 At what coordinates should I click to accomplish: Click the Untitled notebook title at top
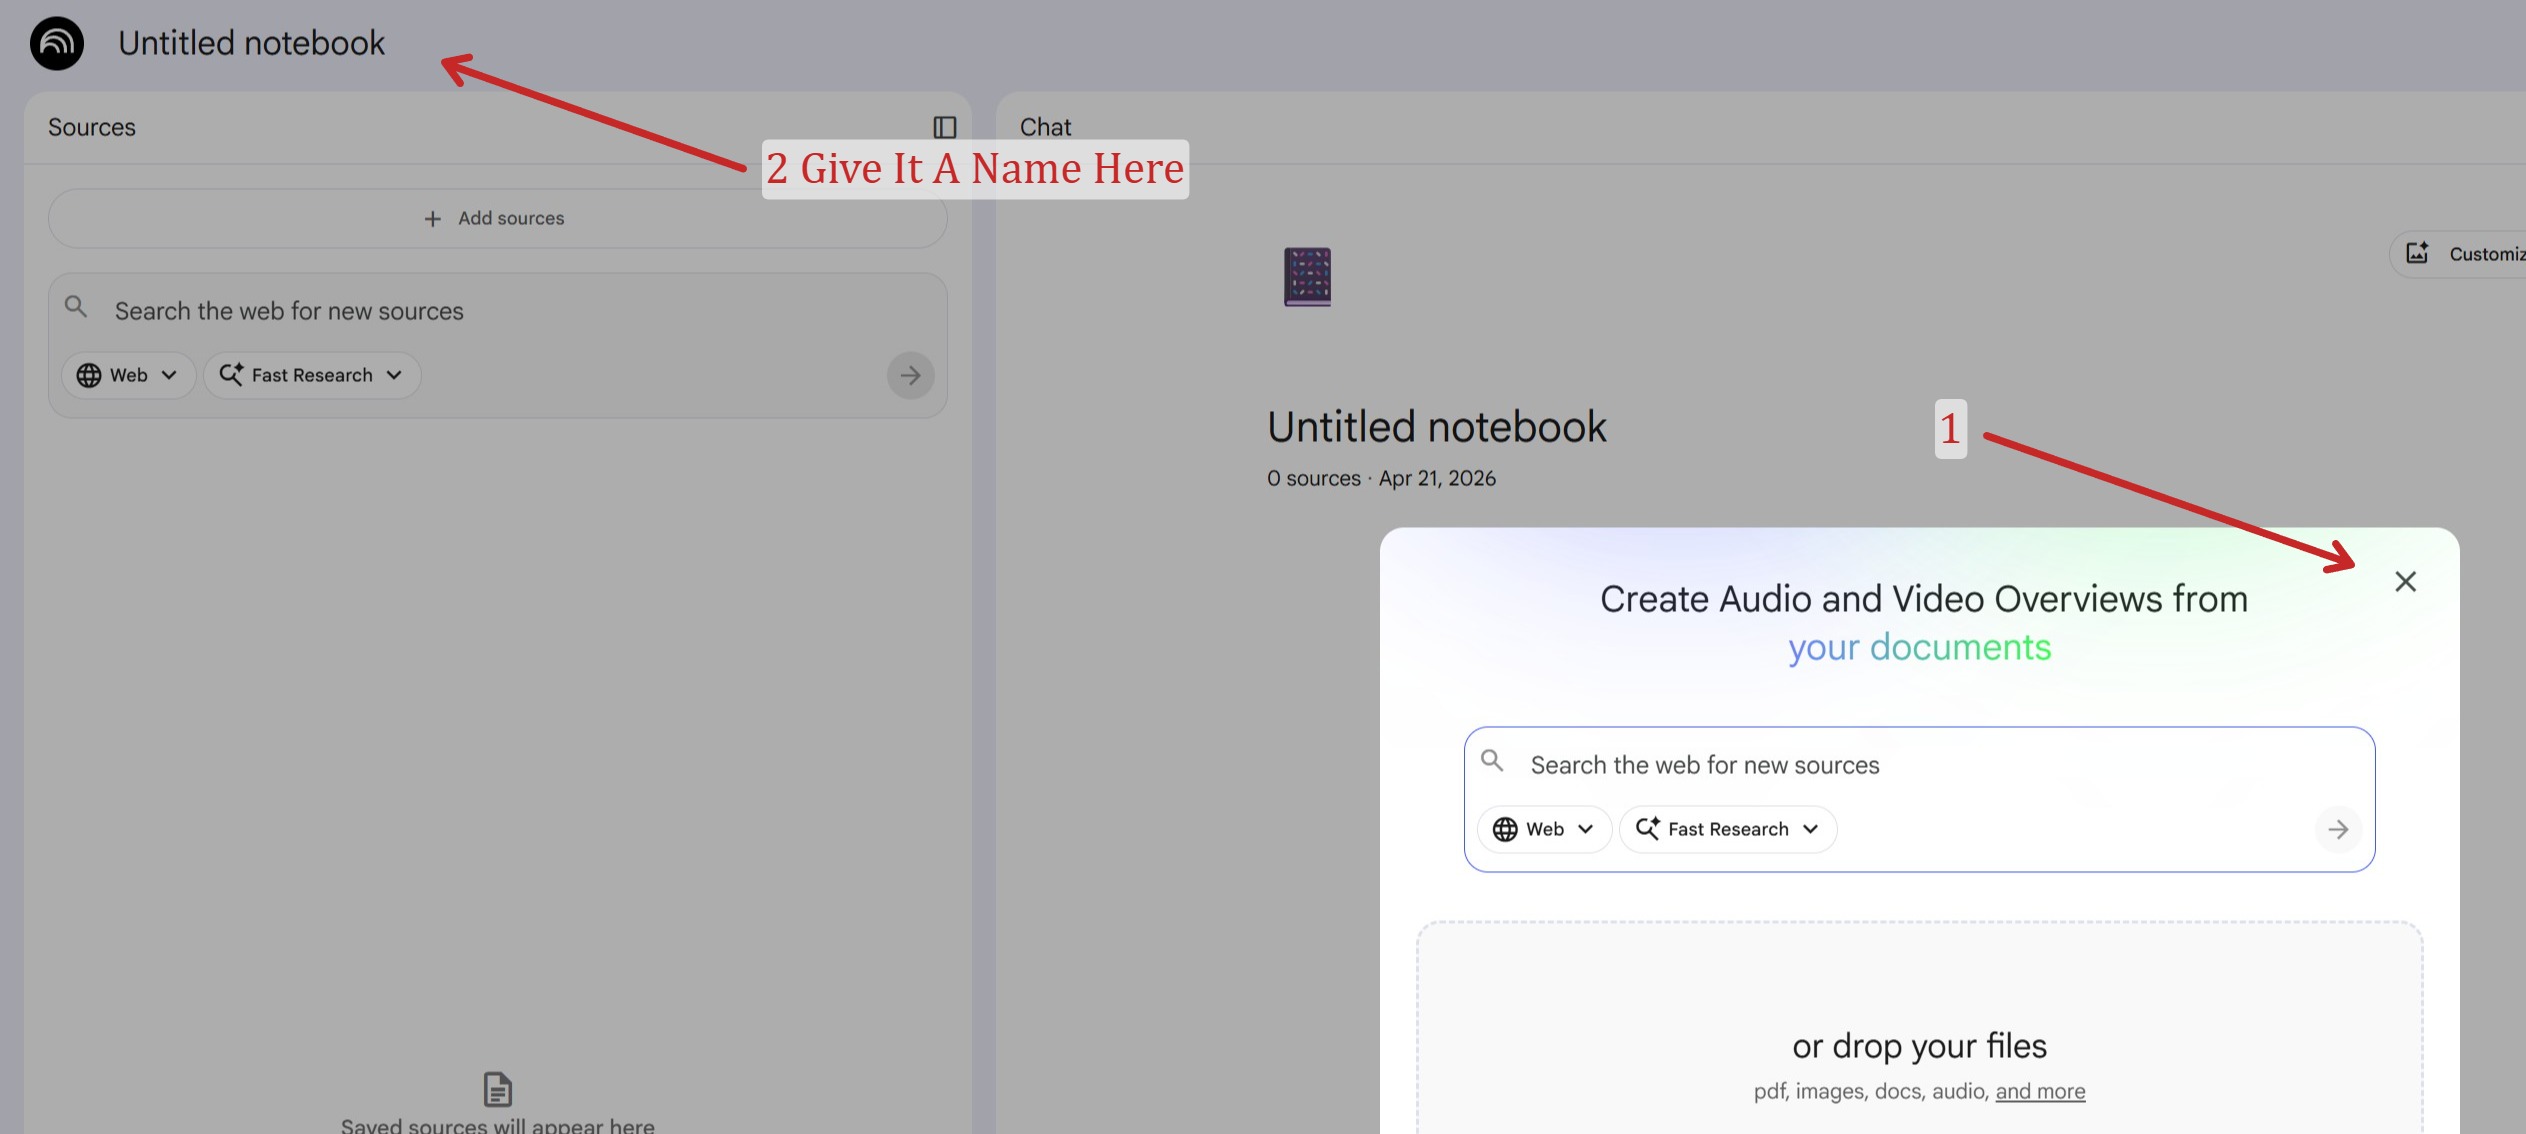[251, 43]
